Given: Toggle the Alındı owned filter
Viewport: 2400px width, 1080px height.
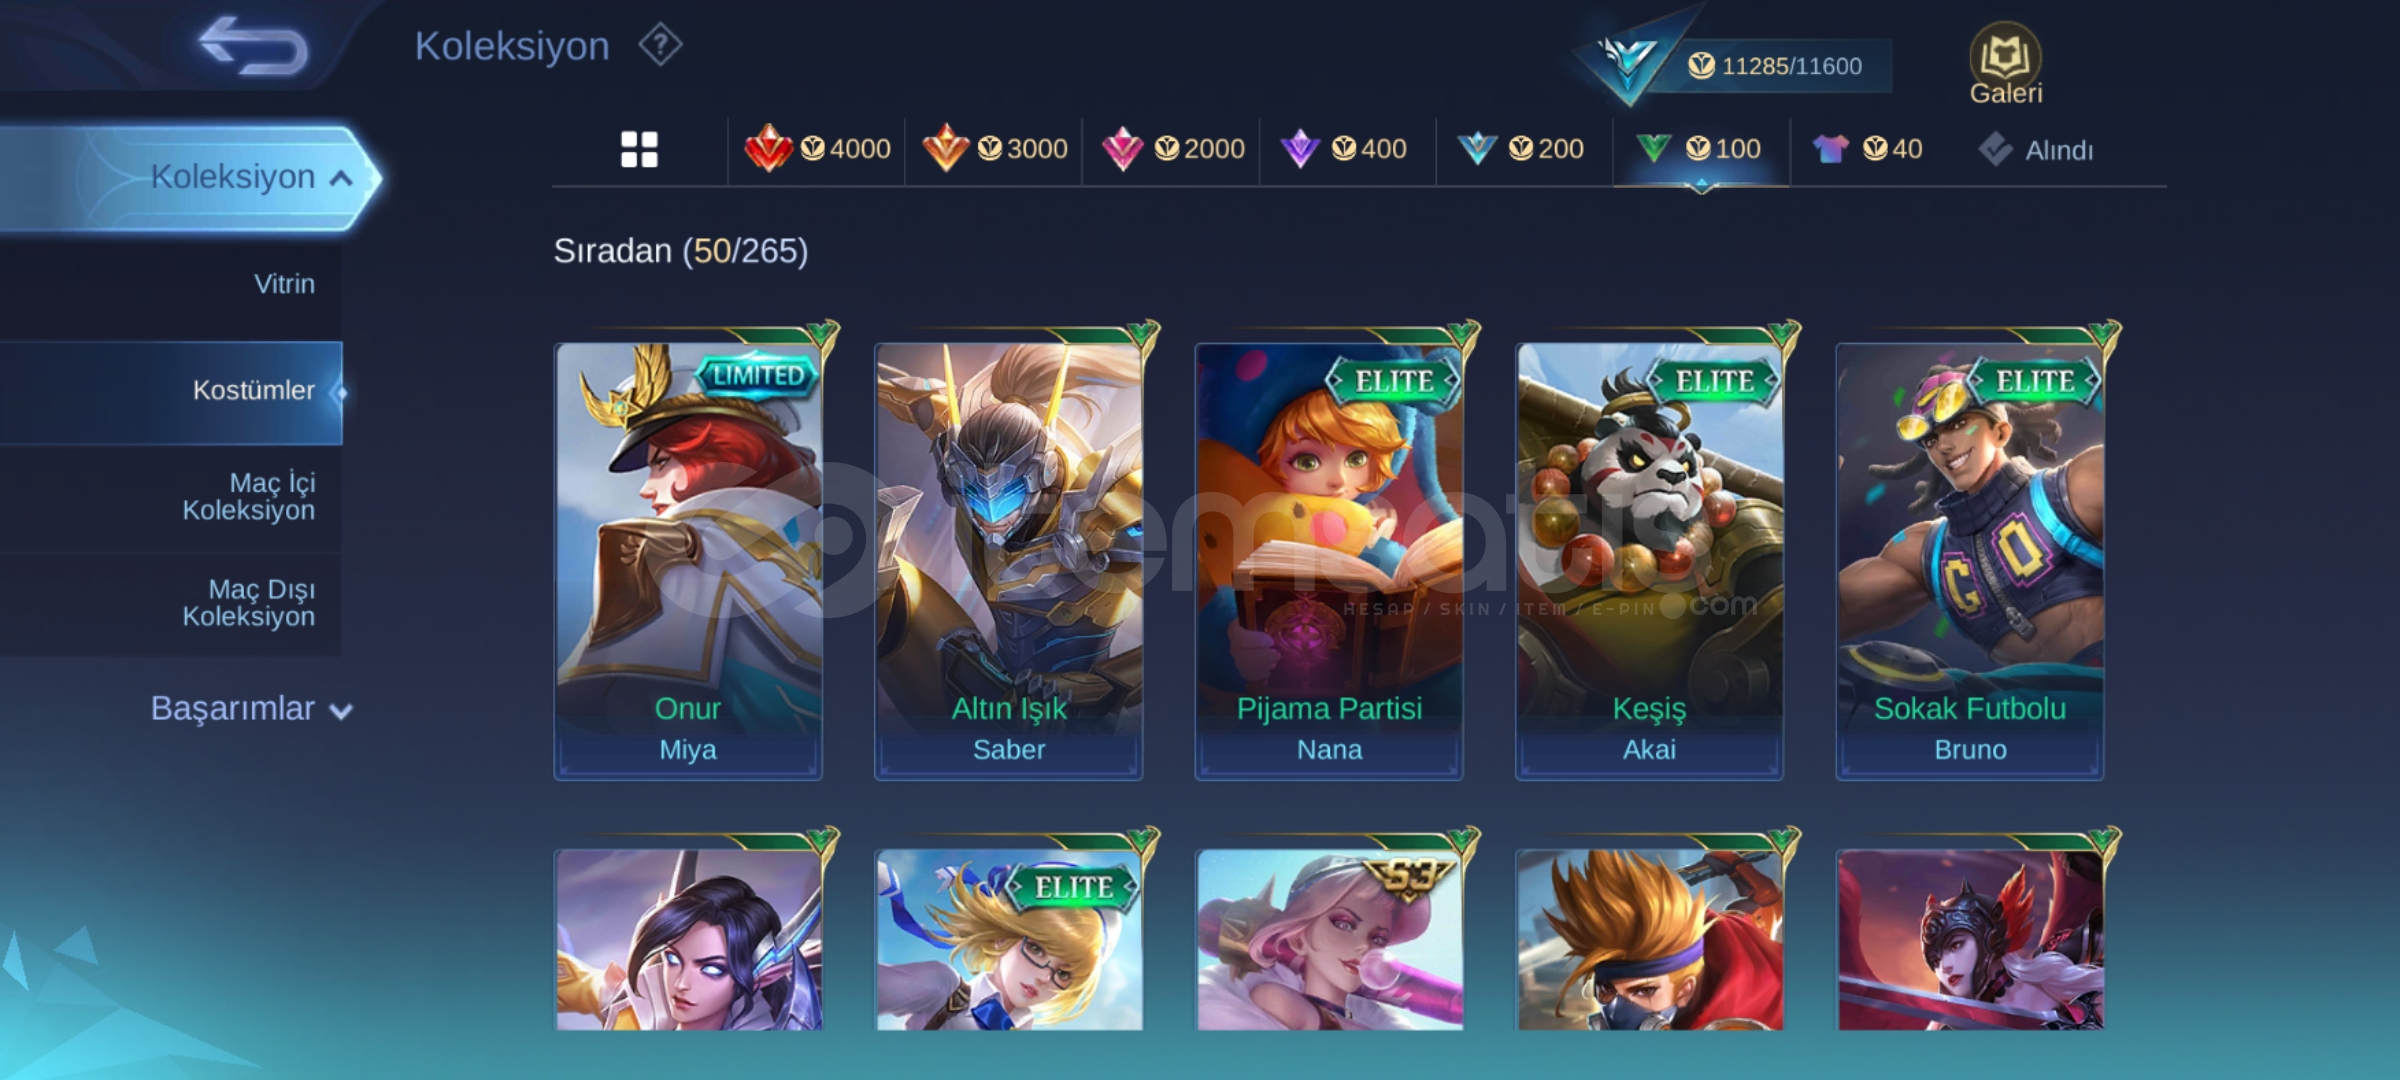Looking at the screenshot, I should click(x=2035, y=150).
